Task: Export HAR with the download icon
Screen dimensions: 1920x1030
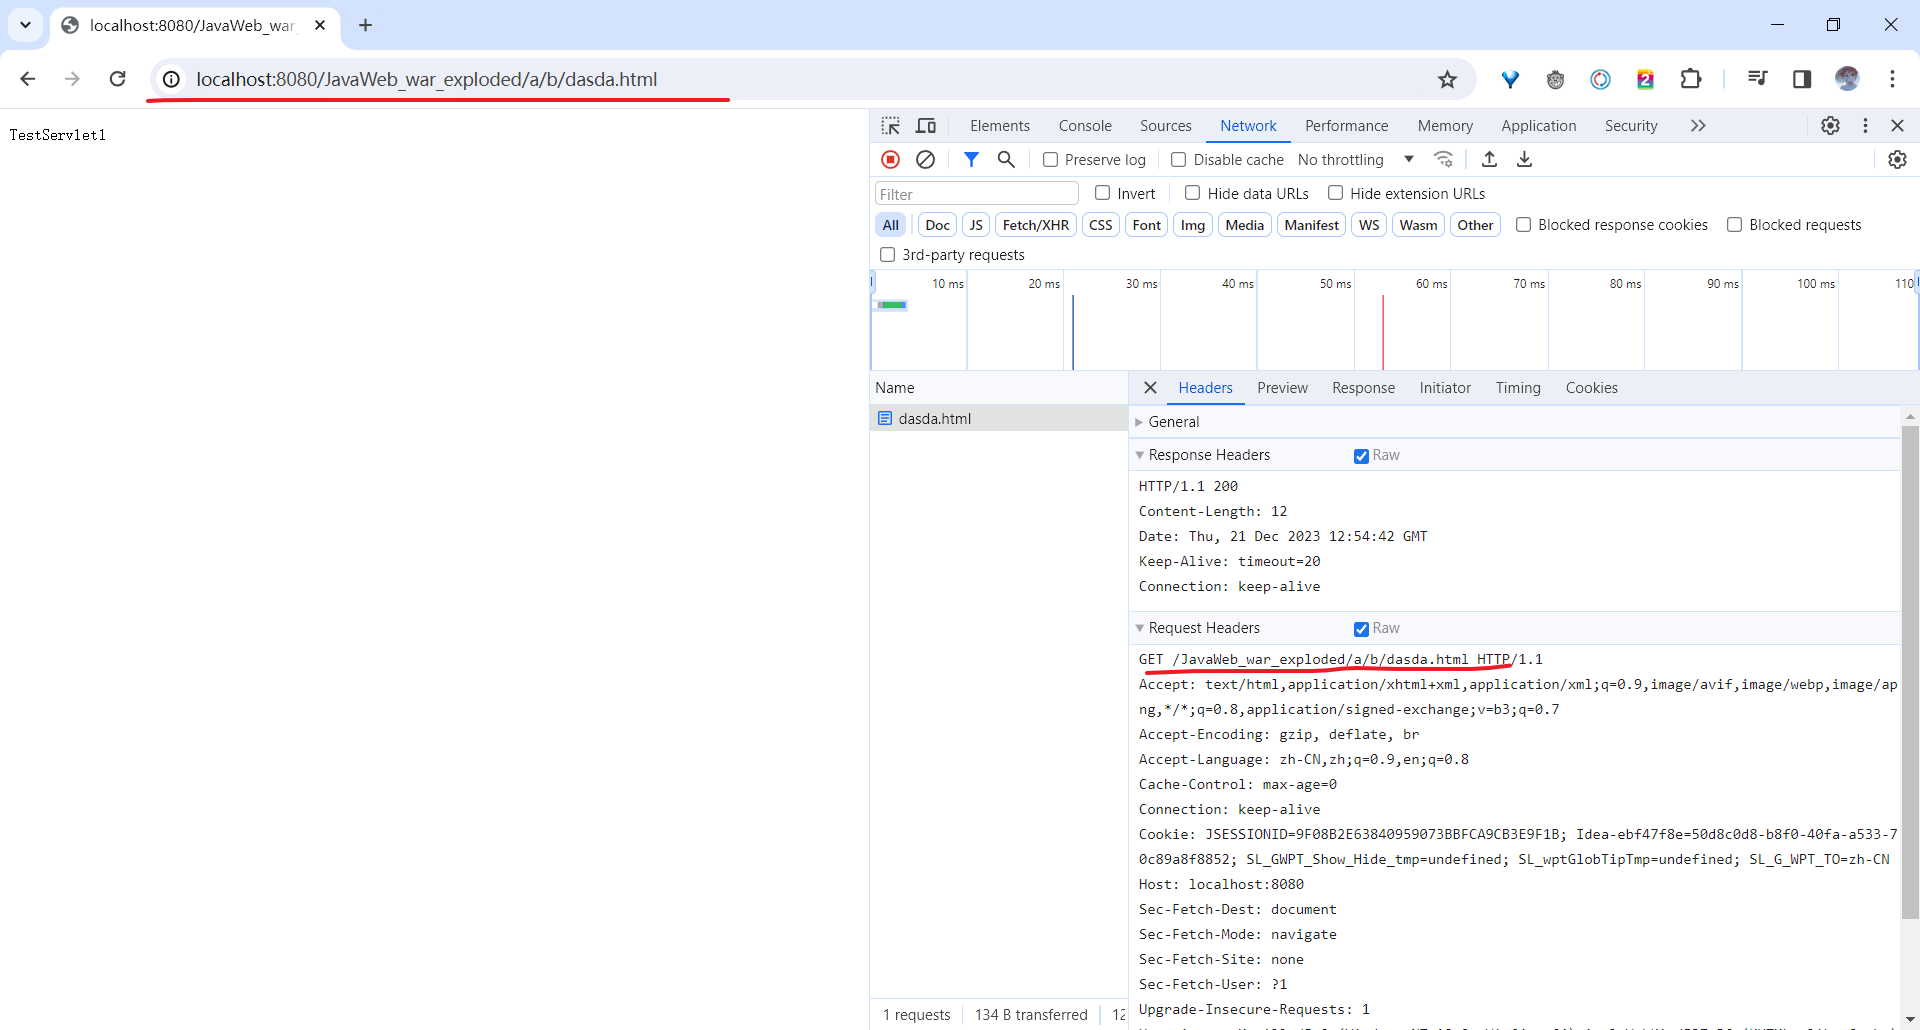Action: coord(1524,159)
